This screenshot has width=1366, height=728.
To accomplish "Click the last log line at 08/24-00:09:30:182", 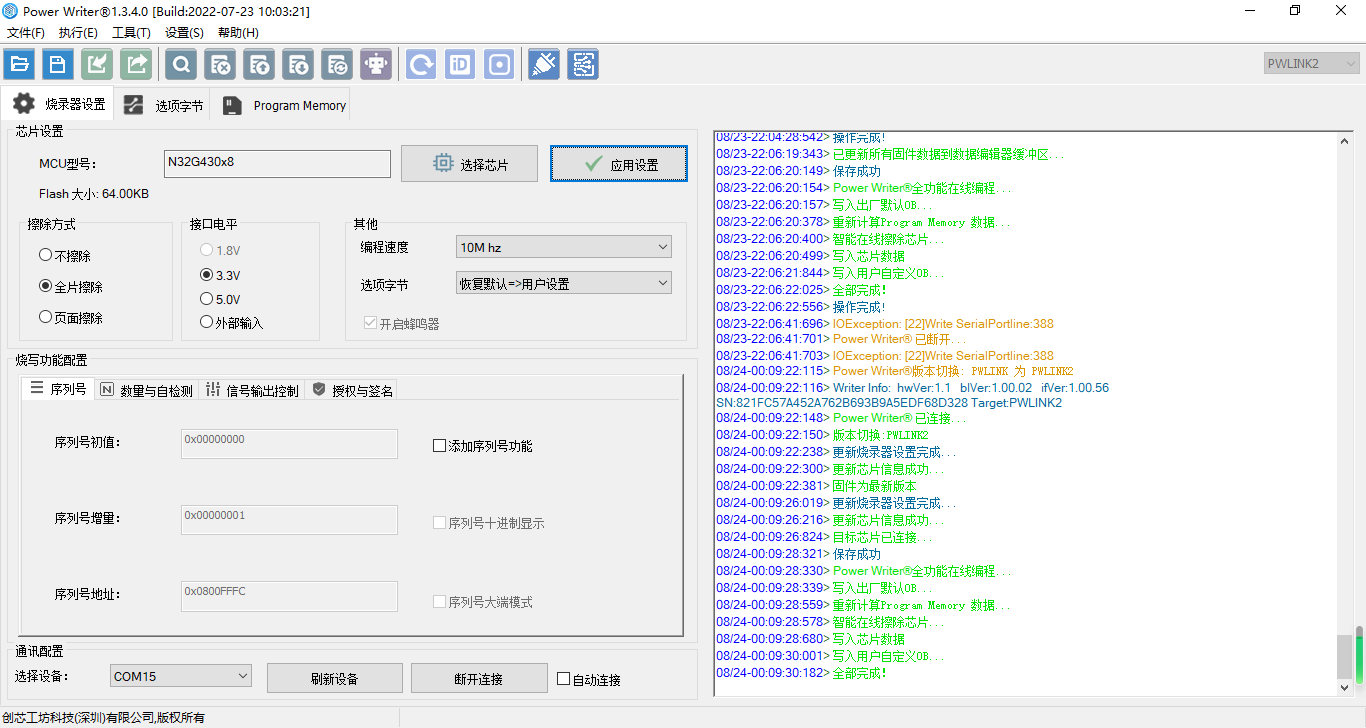I will tap(802, 673).
